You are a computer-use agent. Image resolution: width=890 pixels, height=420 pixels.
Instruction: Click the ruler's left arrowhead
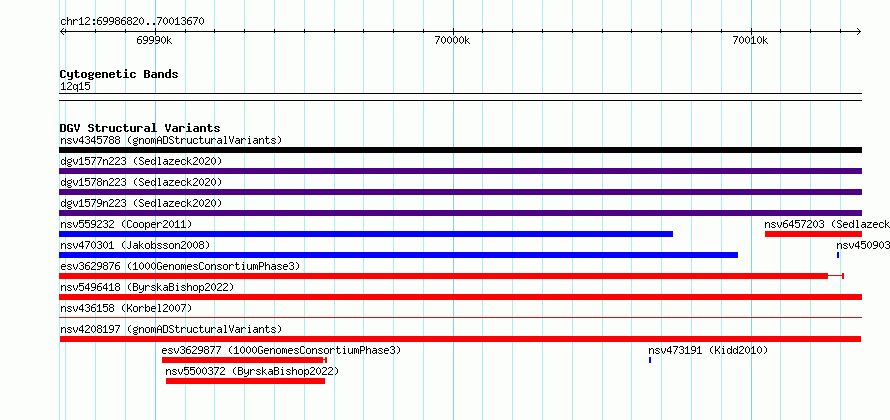tap(62, 31)
